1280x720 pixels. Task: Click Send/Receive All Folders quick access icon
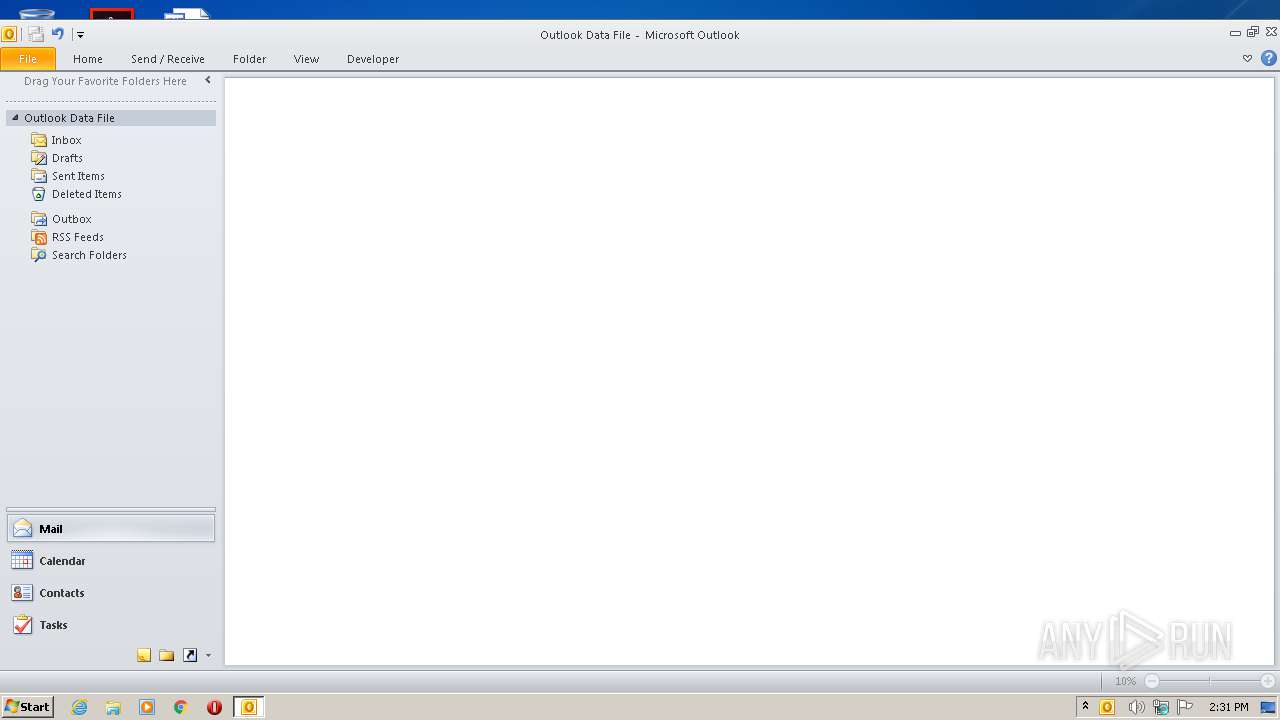pyautogui.click(x=36, y=34)
